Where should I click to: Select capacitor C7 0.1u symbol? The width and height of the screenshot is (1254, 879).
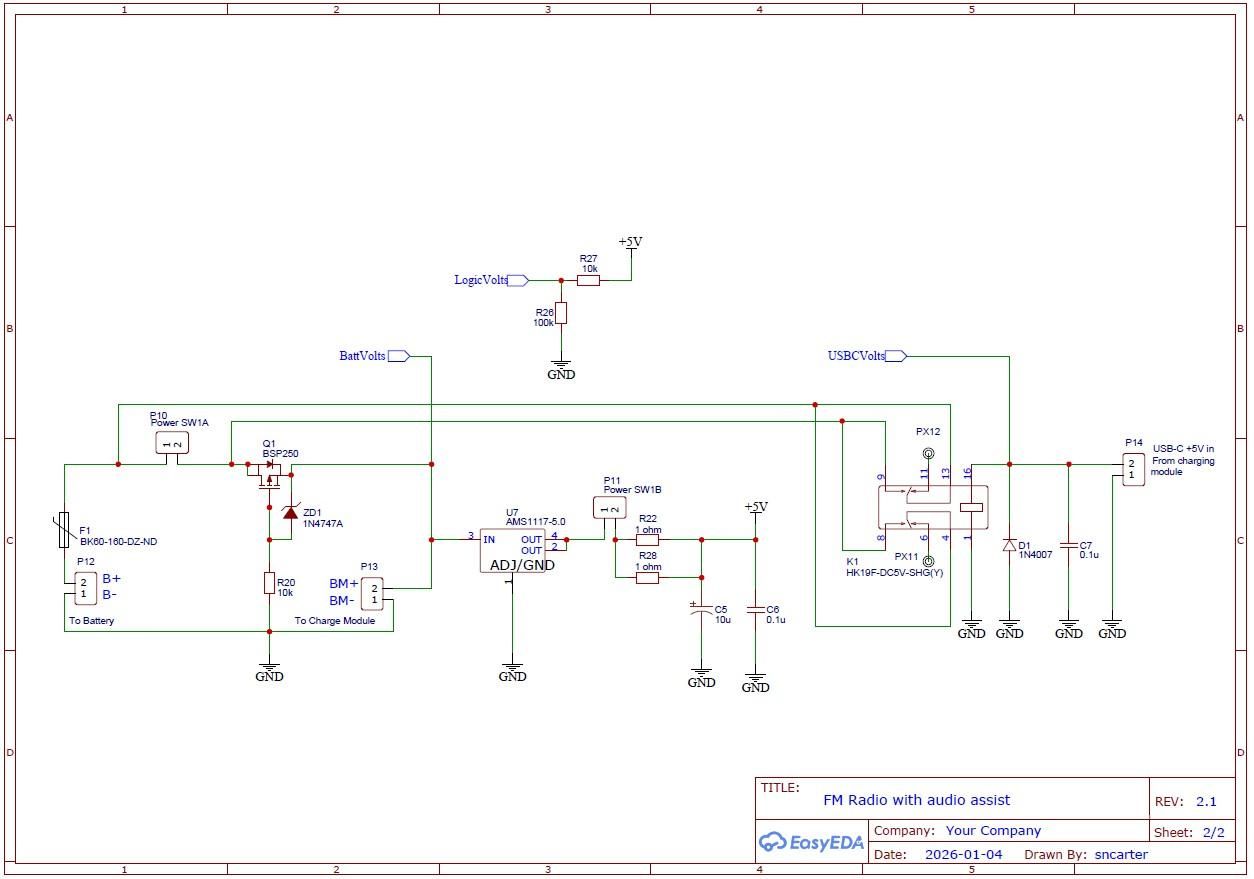1068,546
